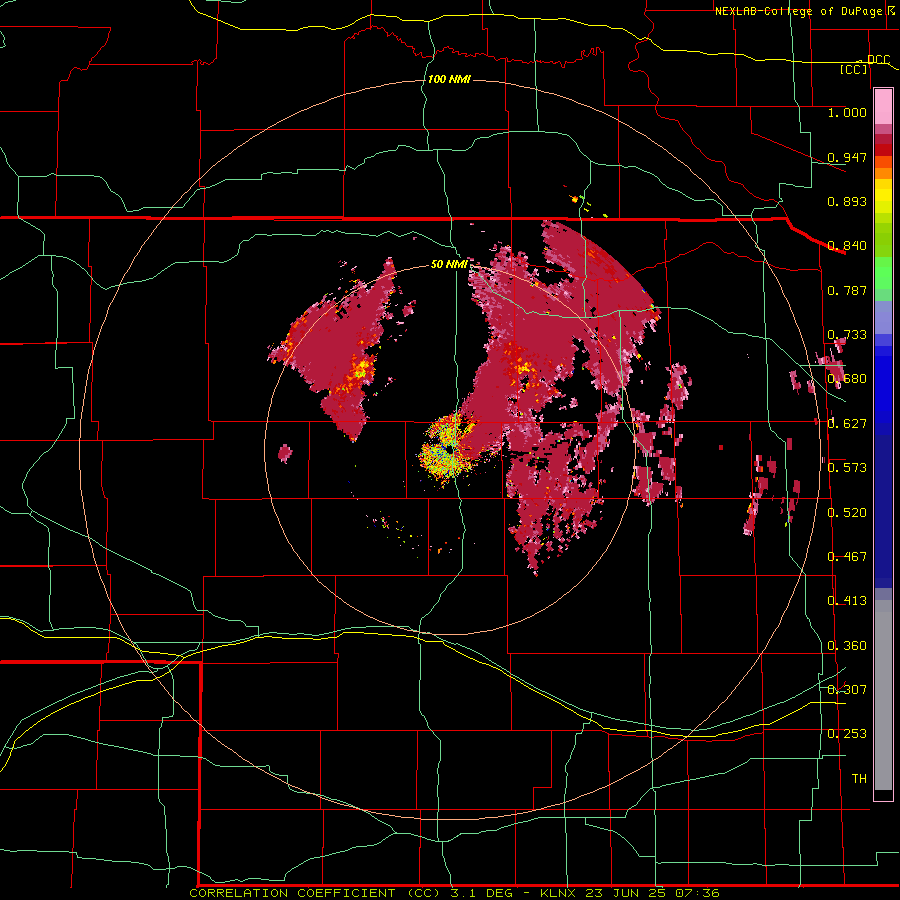Image resolution: width=900 pixels, height=900 pixels.
Task: Click the 0.947 scale value
Action: pyautogui.click(x=847, y=157)
